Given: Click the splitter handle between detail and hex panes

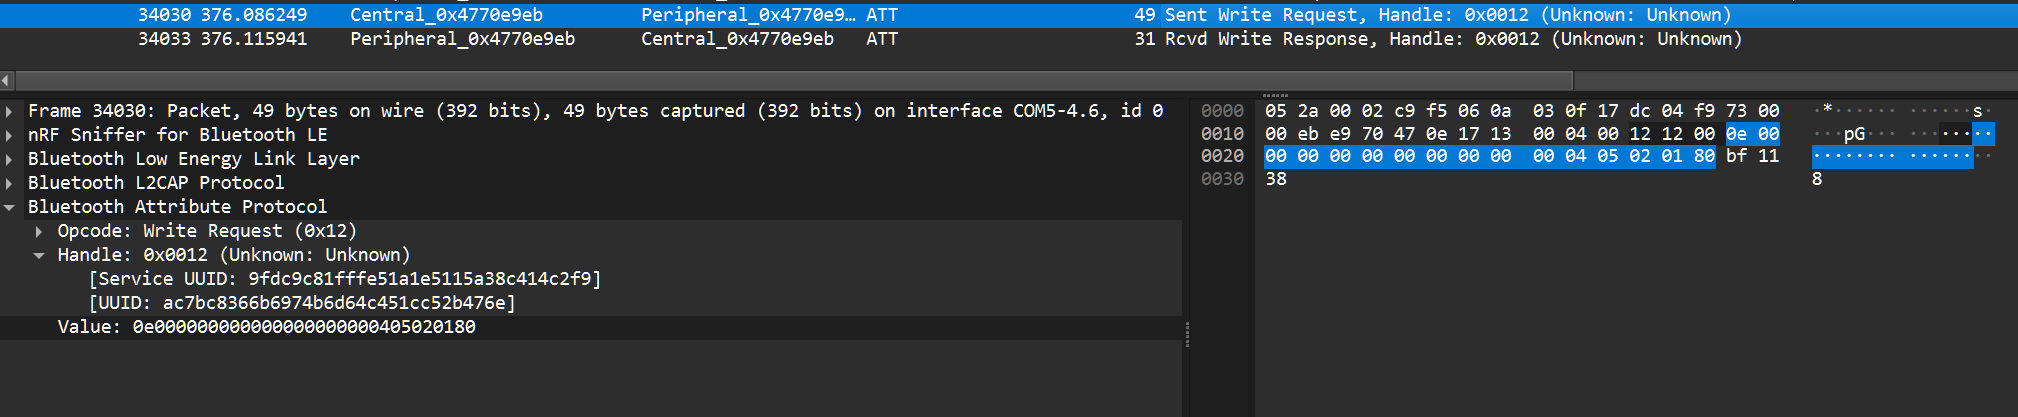Looking at the screenshot, I should pos(1187,335).
